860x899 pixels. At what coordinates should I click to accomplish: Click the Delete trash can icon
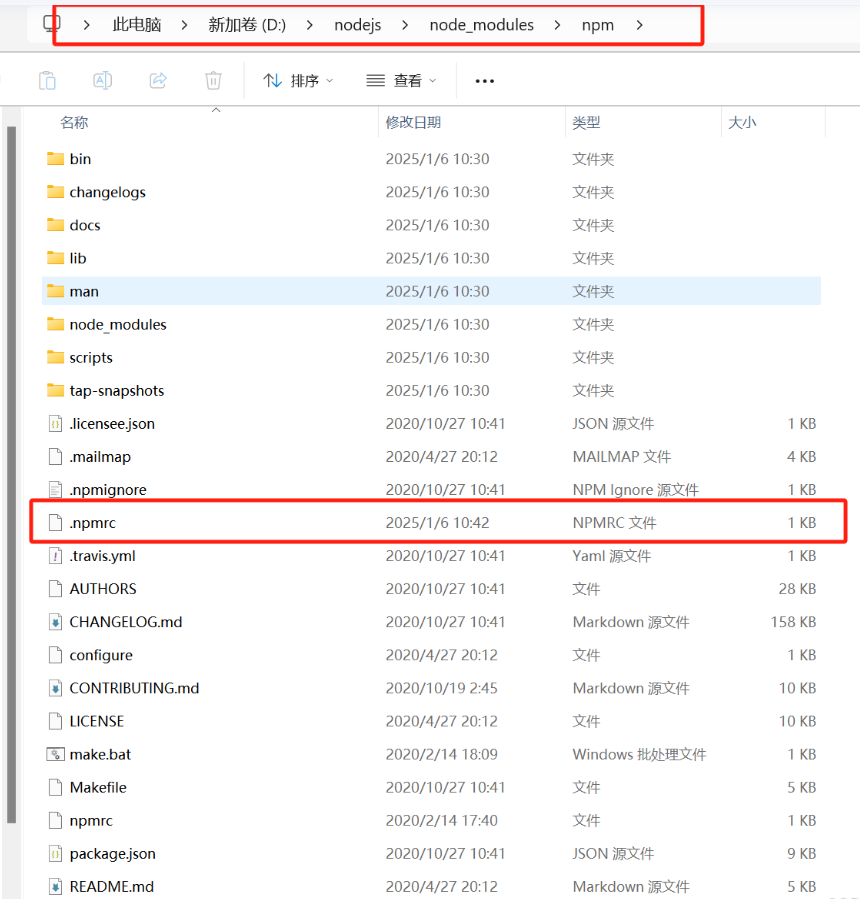[x=213, y=81]
